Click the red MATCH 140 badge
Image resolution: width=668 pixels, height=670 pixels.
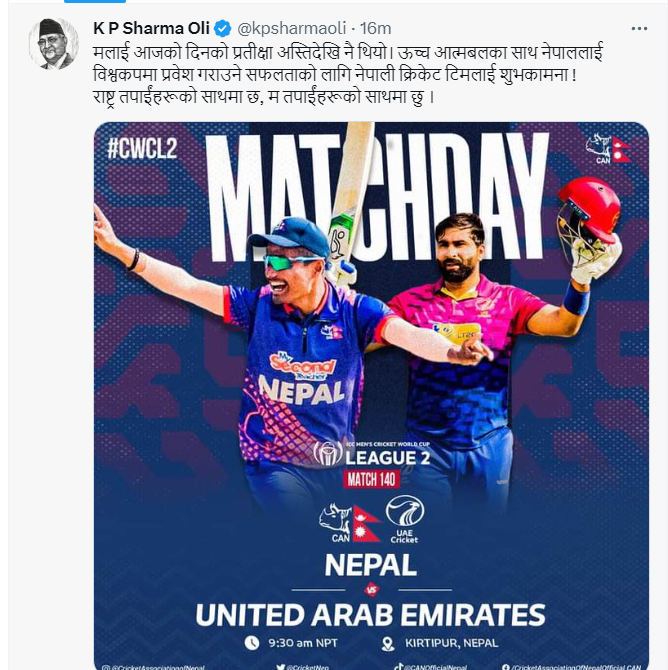[x=371, y=479]
